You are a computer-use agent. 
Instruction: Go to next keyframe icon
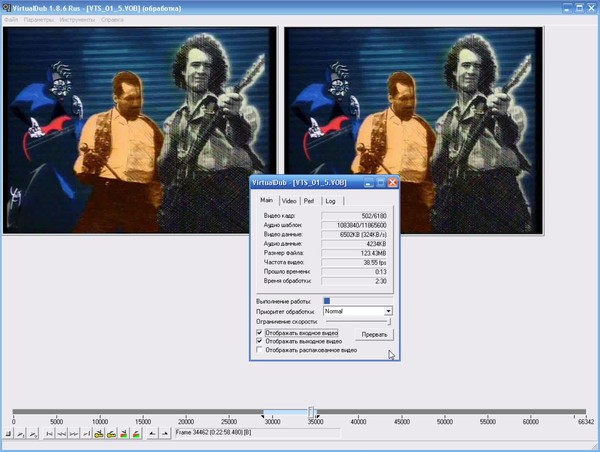click(x=111, y=433)
